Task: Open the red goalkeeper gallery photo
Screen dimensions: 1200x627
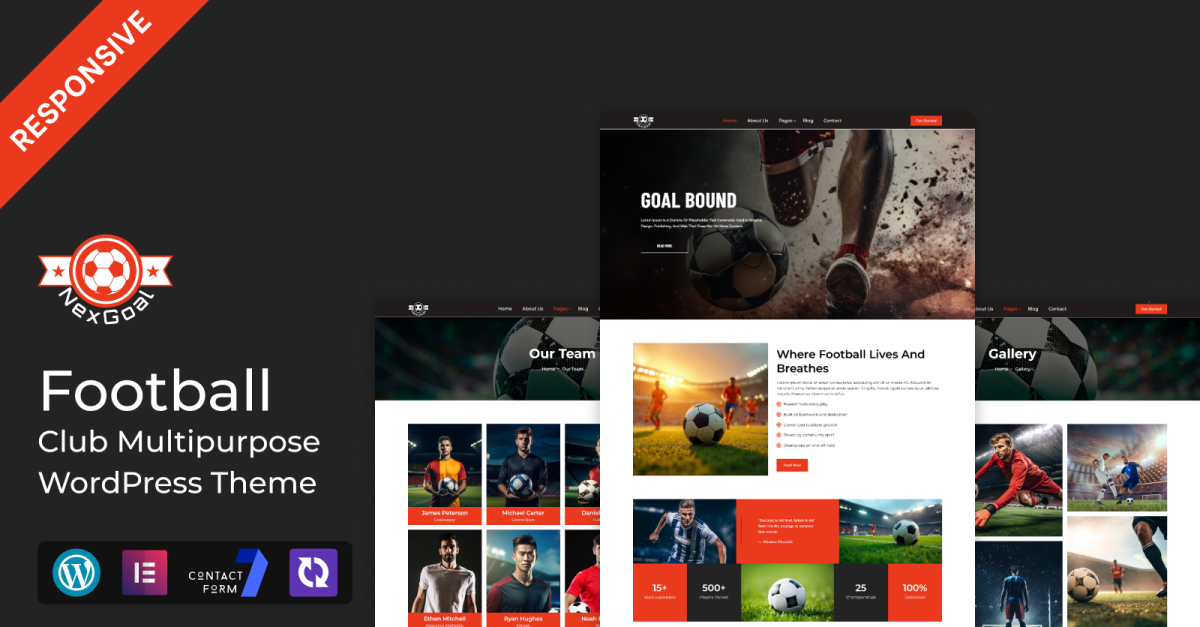Action: [1018, 480]
